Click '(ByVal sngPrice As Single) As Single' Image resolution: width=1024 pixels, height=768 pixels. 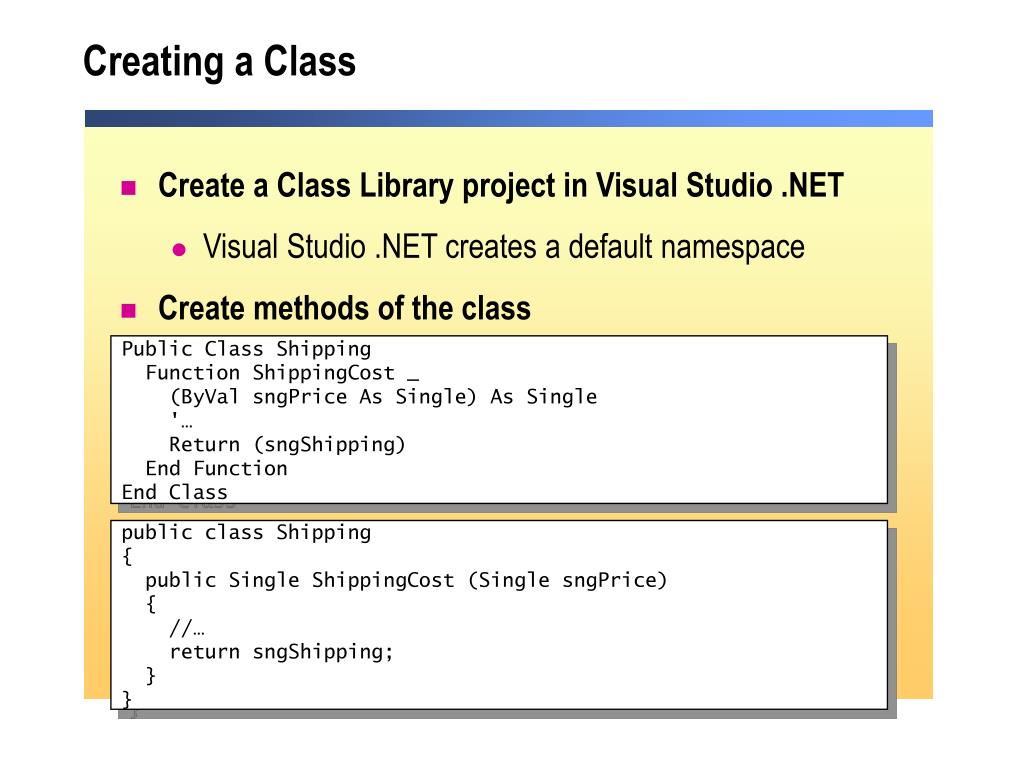[x=383, y=397]
